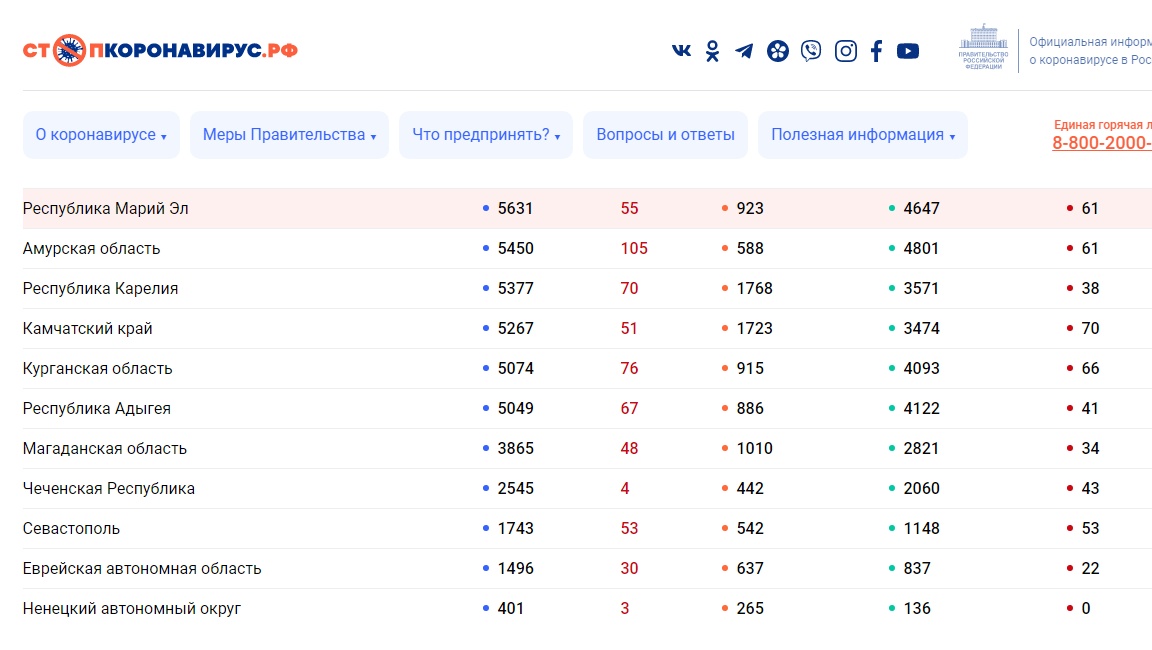1152x650 pixels.
Task: Click the 8-800-2000 hotline number link
Action: pyautogui.click(x=1101, y=143)
